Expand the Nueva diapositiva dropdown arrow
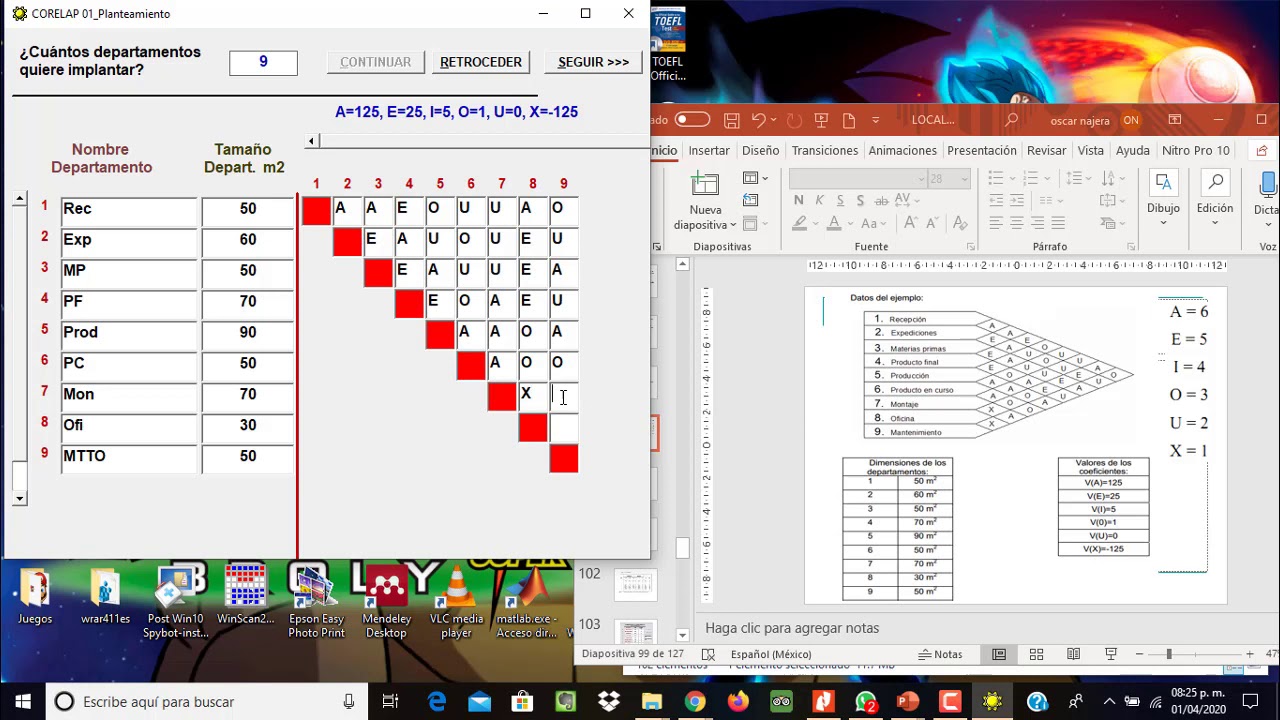 733,225
